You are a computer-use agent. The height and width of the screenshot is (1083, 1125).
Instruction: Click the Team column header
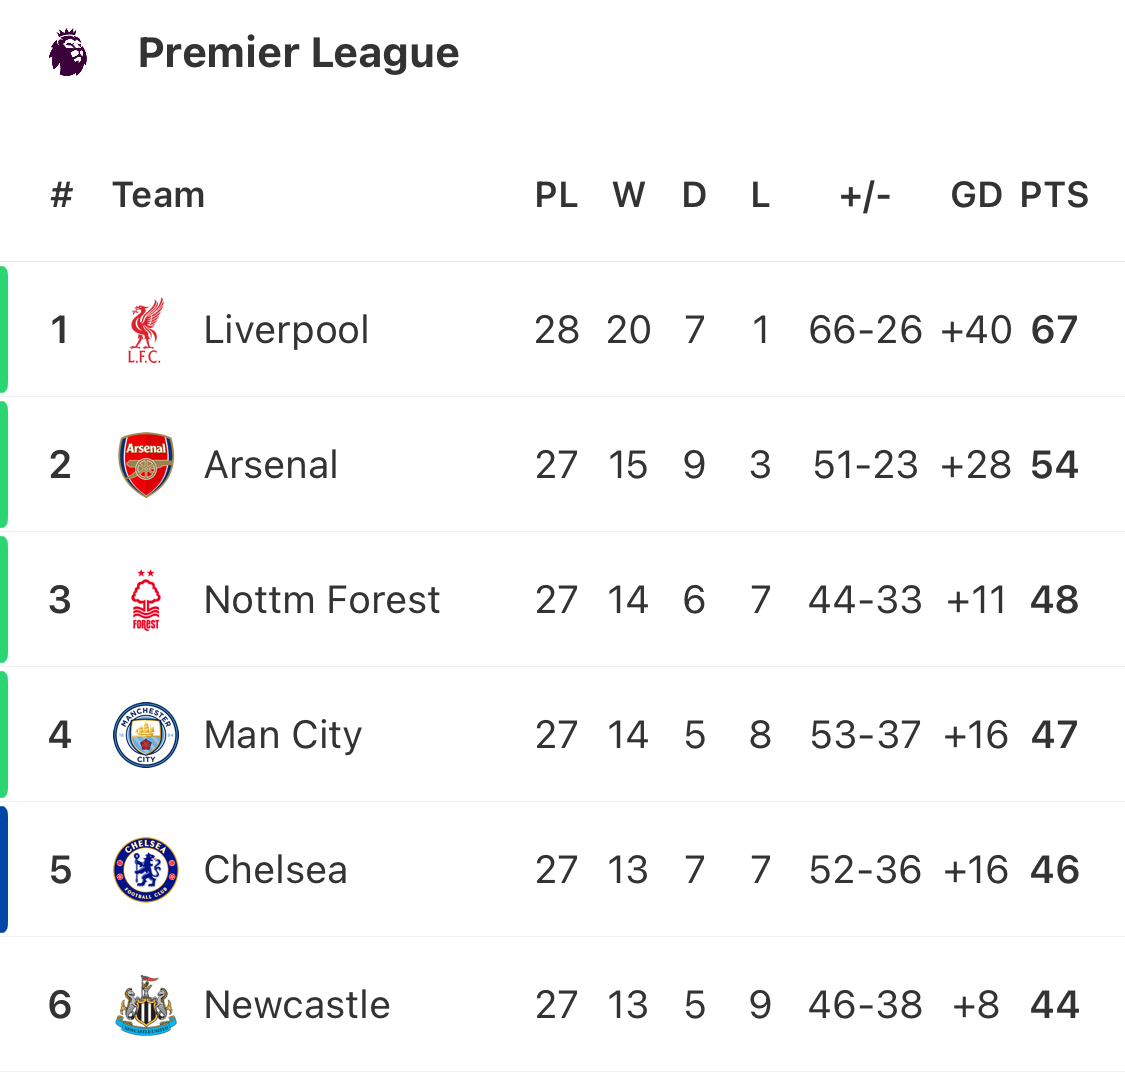point(159,194)
